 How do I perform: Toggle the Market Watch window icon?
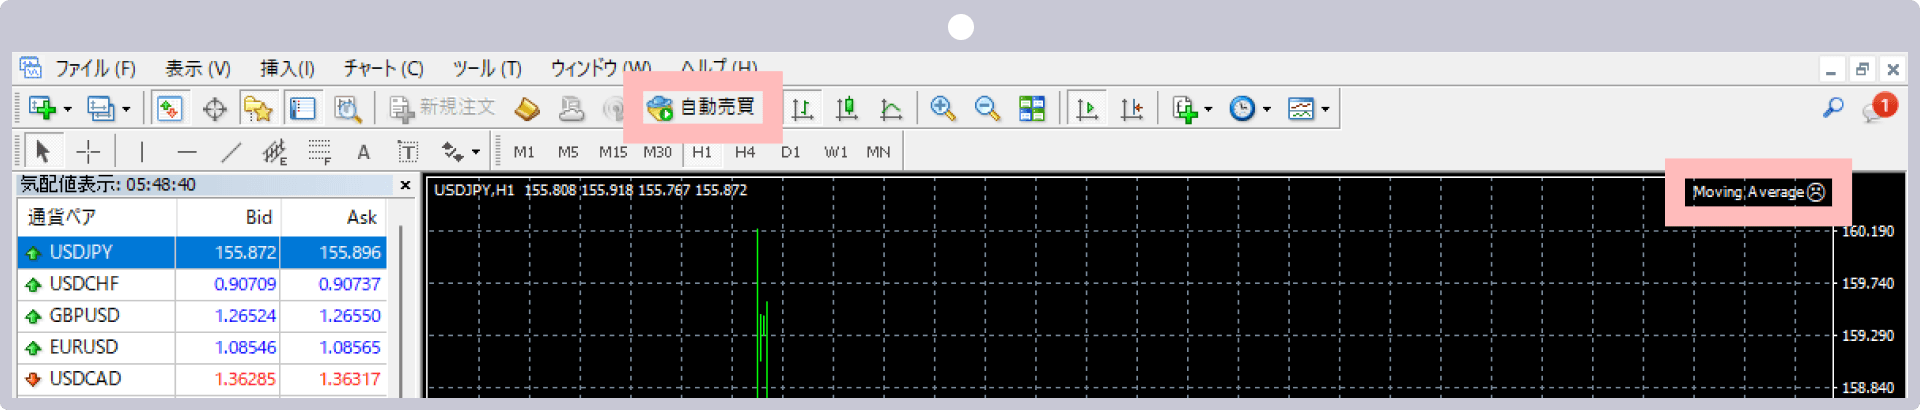169,108
